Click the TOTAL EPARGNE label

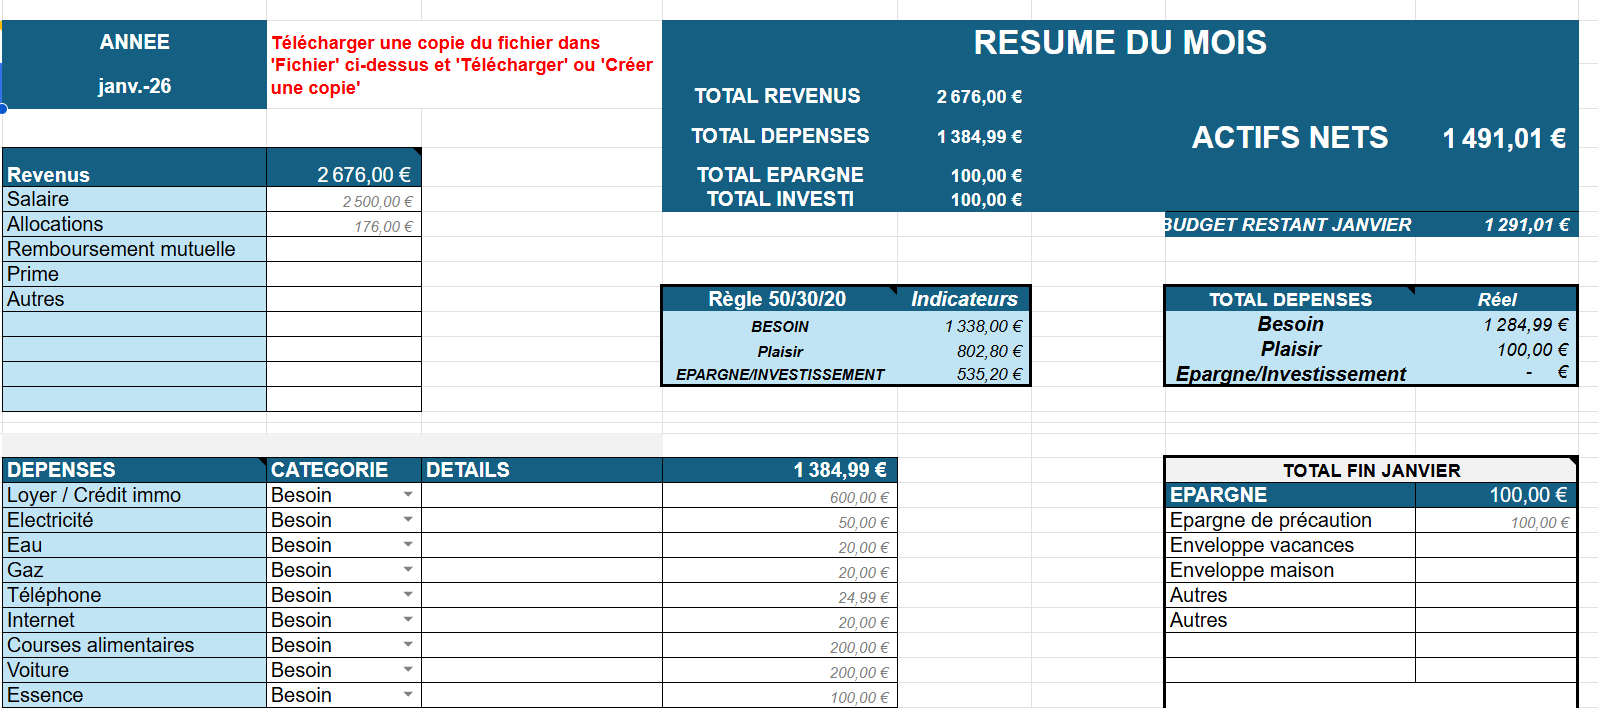[x=780, y=175]
